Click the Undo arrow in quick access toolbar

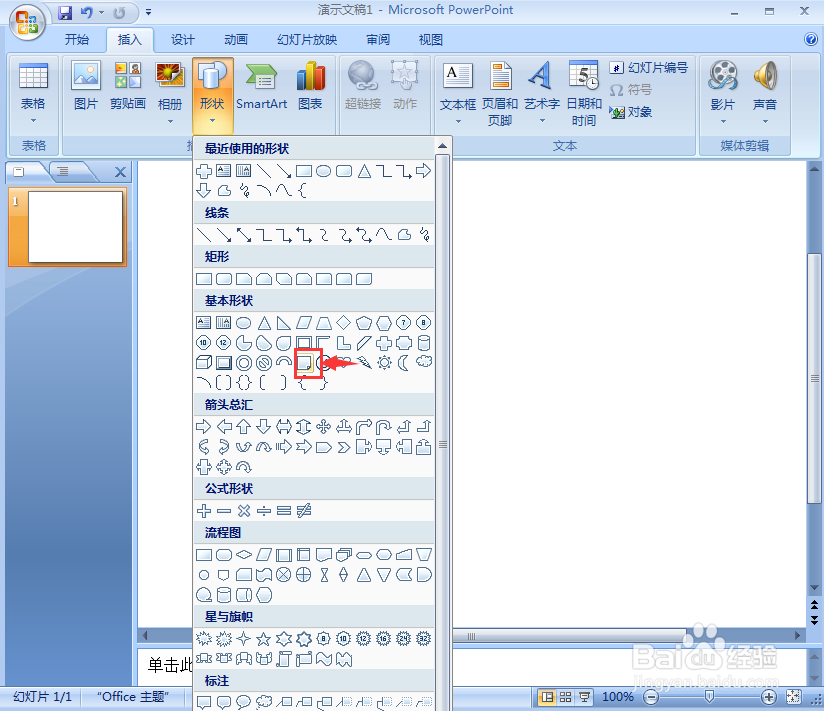click(x=87, y=12)
